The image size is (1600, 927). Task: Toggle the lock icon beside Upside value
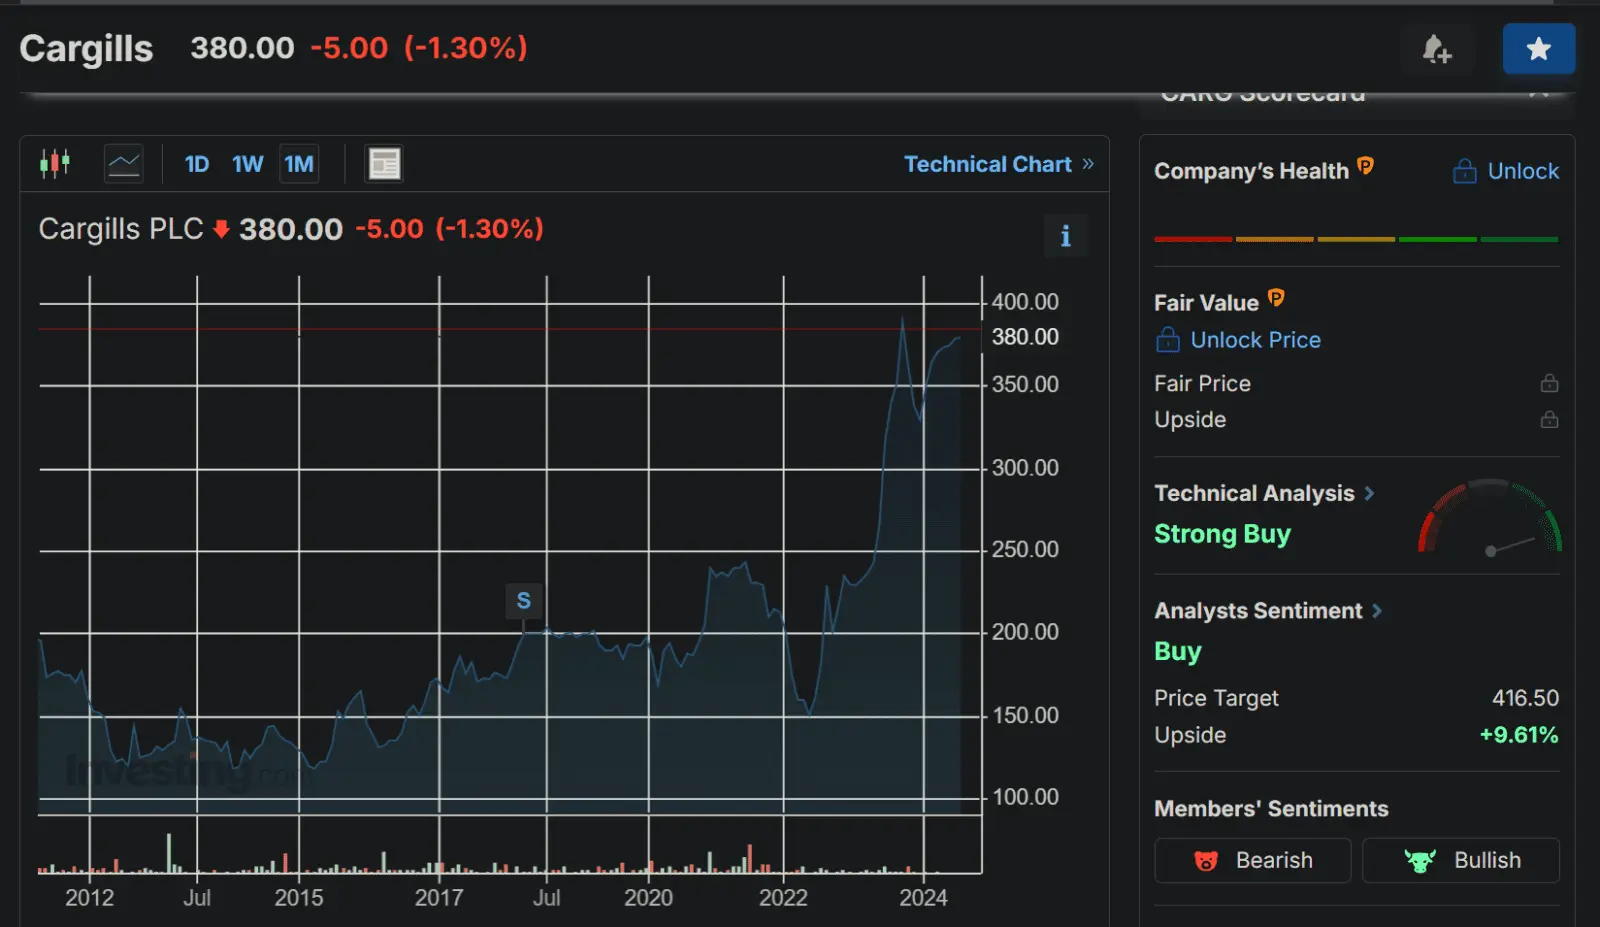[x=1549, y=419]
